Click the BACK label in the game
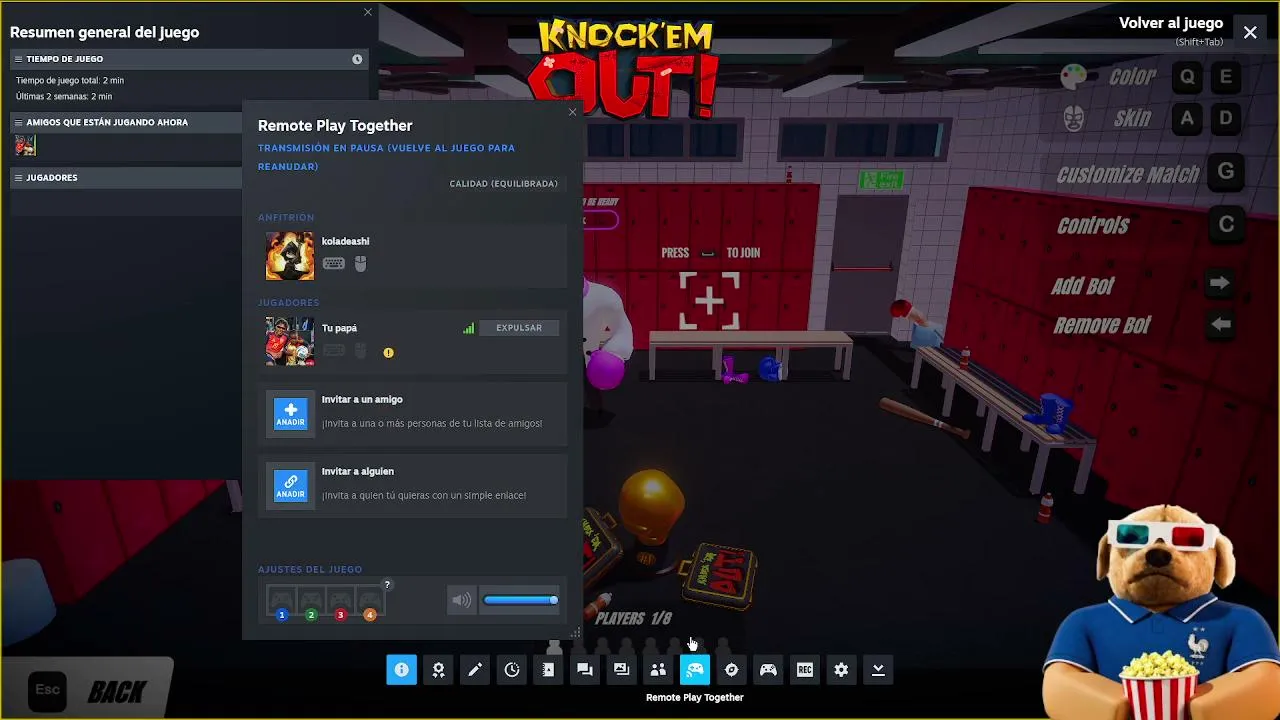Image resolution: width=1280 pixels, height=720 pixels. point(117,692)
